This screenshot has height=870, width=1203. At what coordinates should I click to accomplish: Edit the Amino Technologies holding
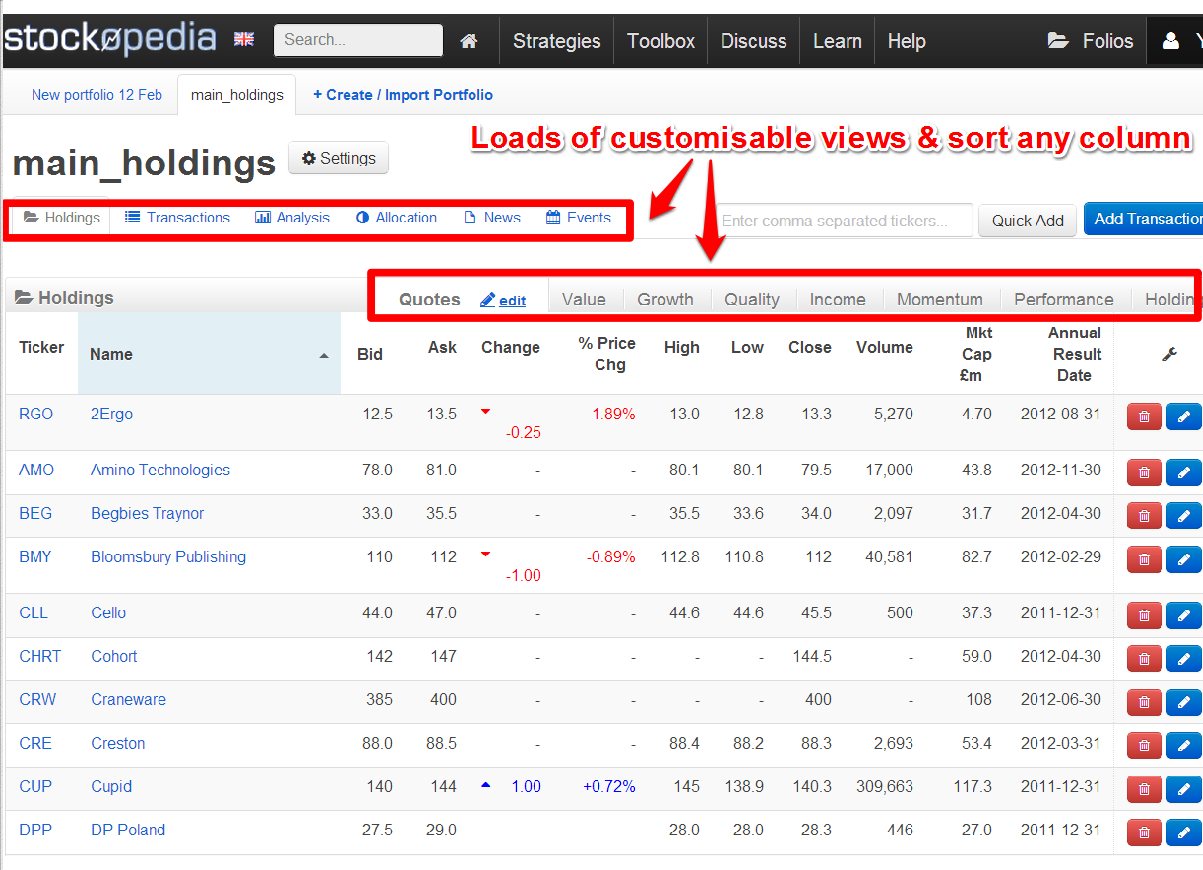pyautogui.click(x=1184, y=472)
